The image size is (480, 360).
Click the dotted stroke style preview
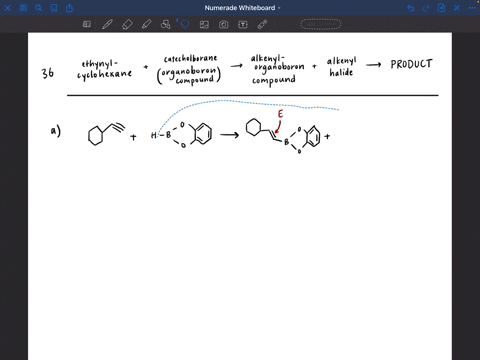coord(321,24)
